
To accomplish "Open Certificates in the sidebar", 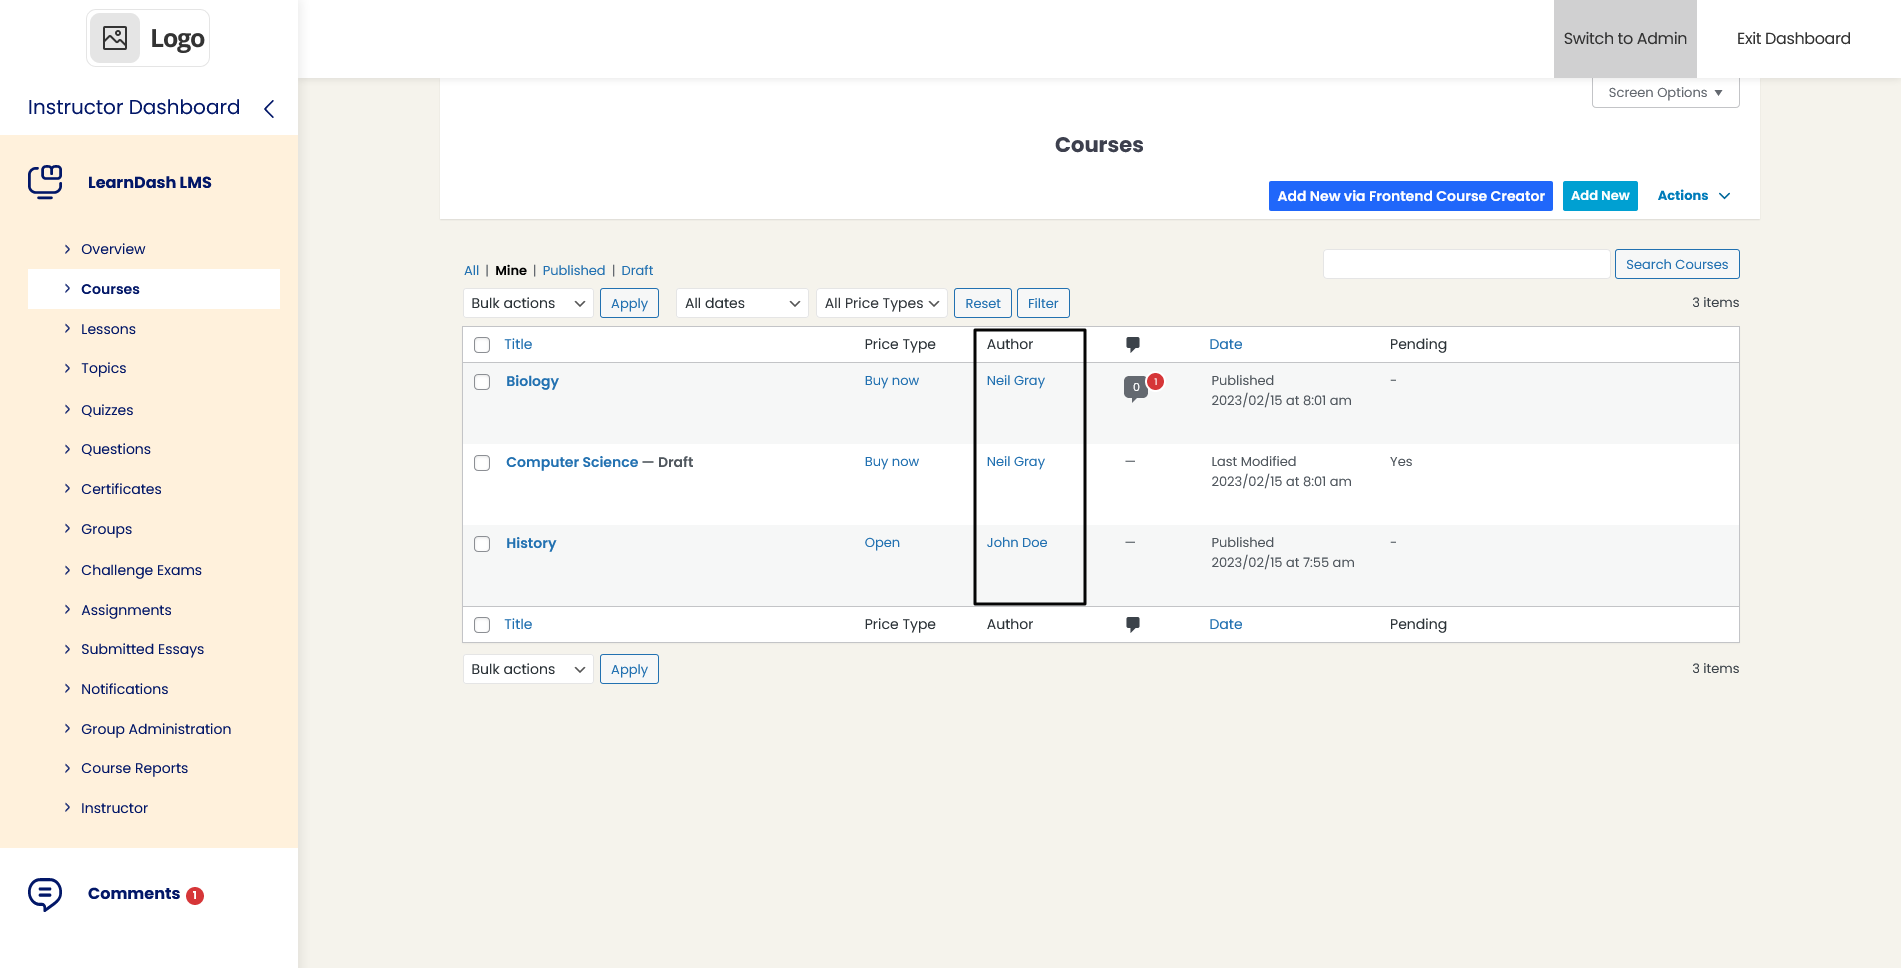I will (x=121, y=489).
